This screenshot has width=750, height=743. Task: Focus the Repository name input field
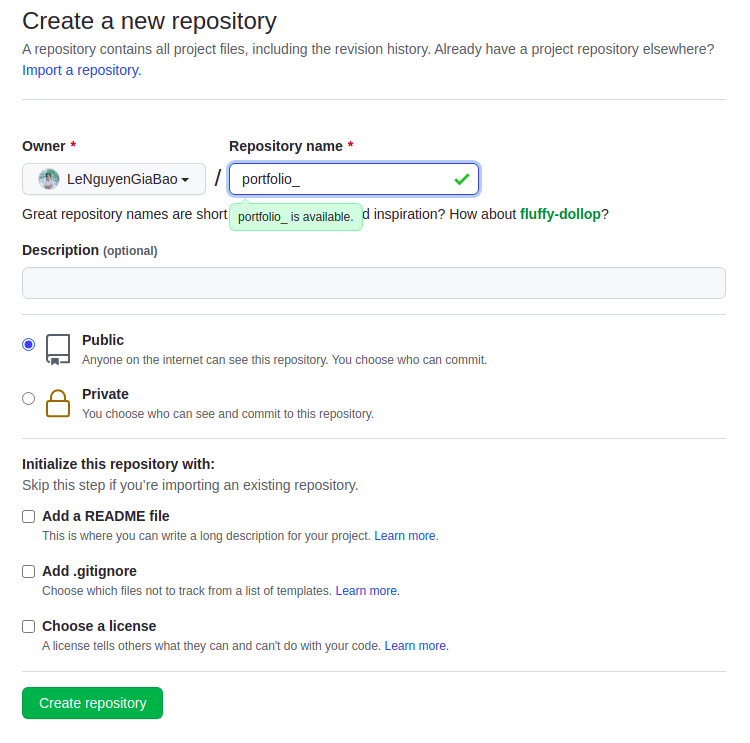[x=340, y=180]
